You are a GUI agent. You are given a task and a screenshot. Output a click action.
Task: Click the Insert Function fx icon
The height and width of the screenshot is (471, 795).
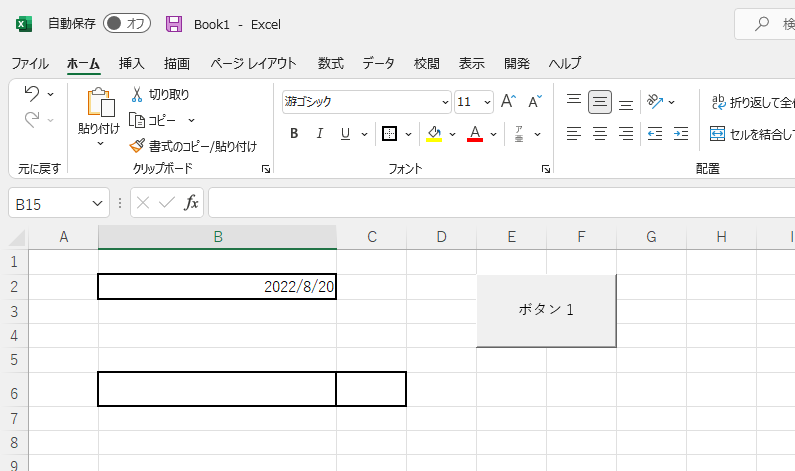coord(191,203)
